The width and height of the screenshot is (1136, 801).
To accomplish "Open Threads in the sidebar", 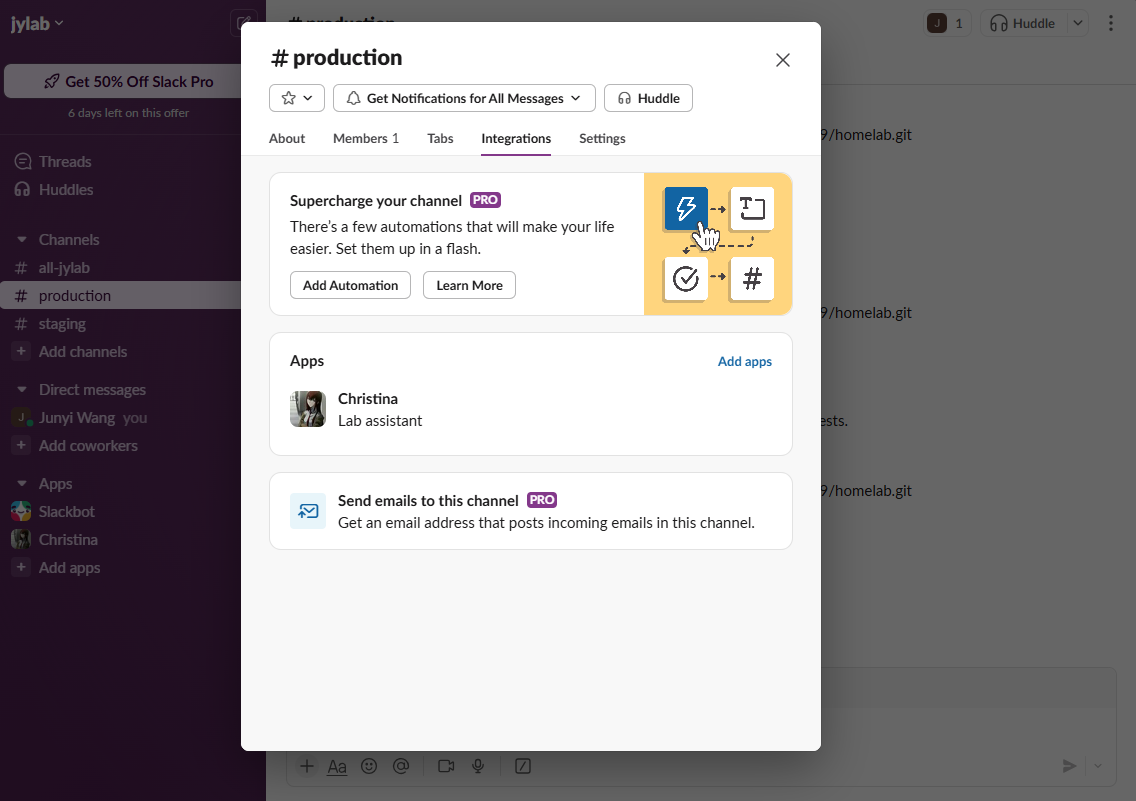I will point(65,162).
